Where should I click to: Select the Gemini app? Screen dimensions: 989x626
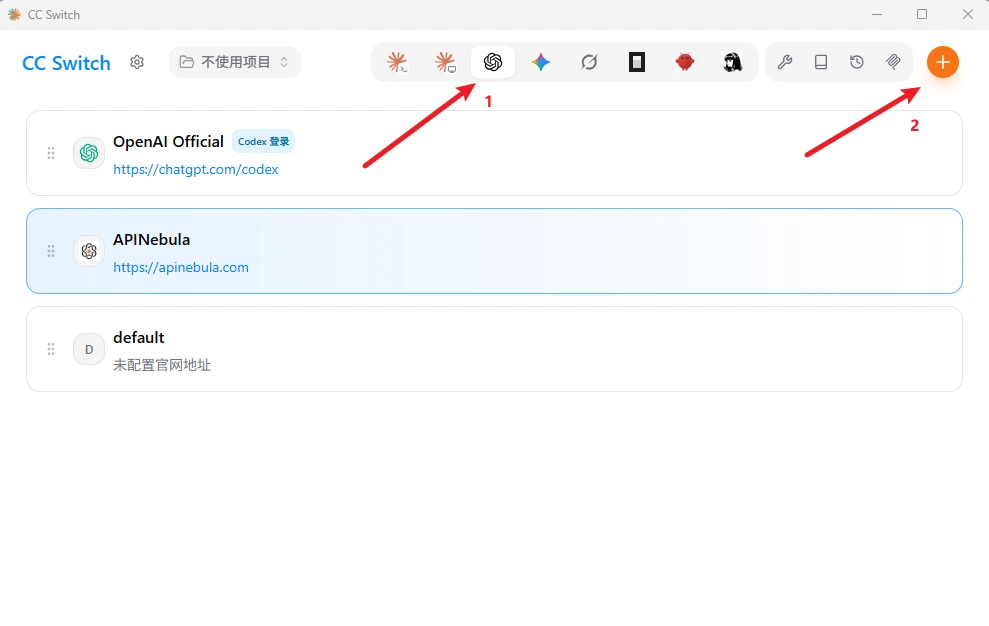541,62
